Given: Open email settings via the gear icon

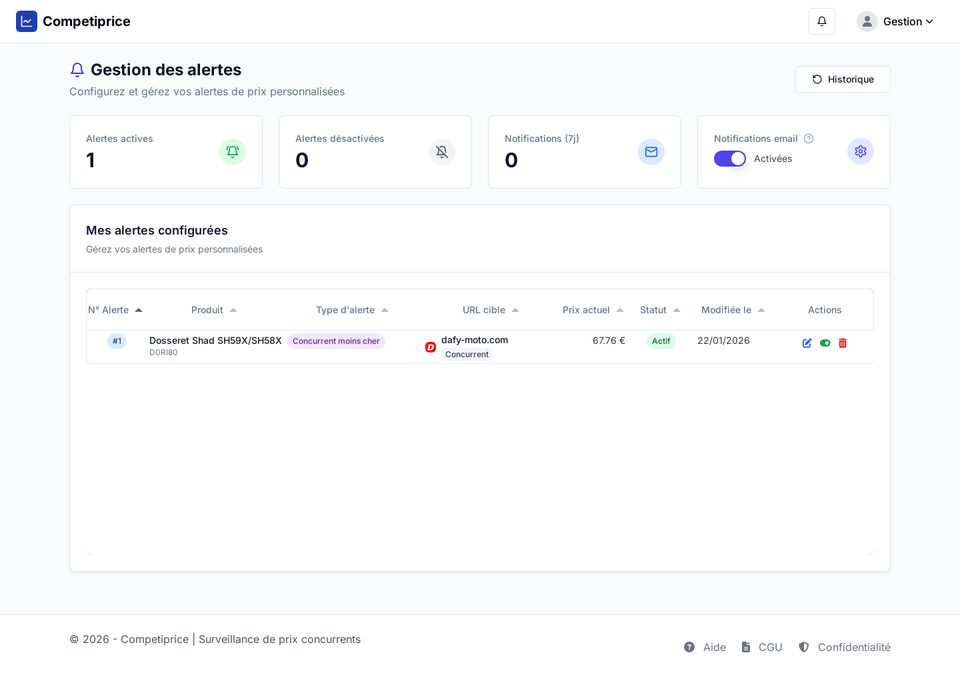Looking at the screenshot, I should click(859, 150).
